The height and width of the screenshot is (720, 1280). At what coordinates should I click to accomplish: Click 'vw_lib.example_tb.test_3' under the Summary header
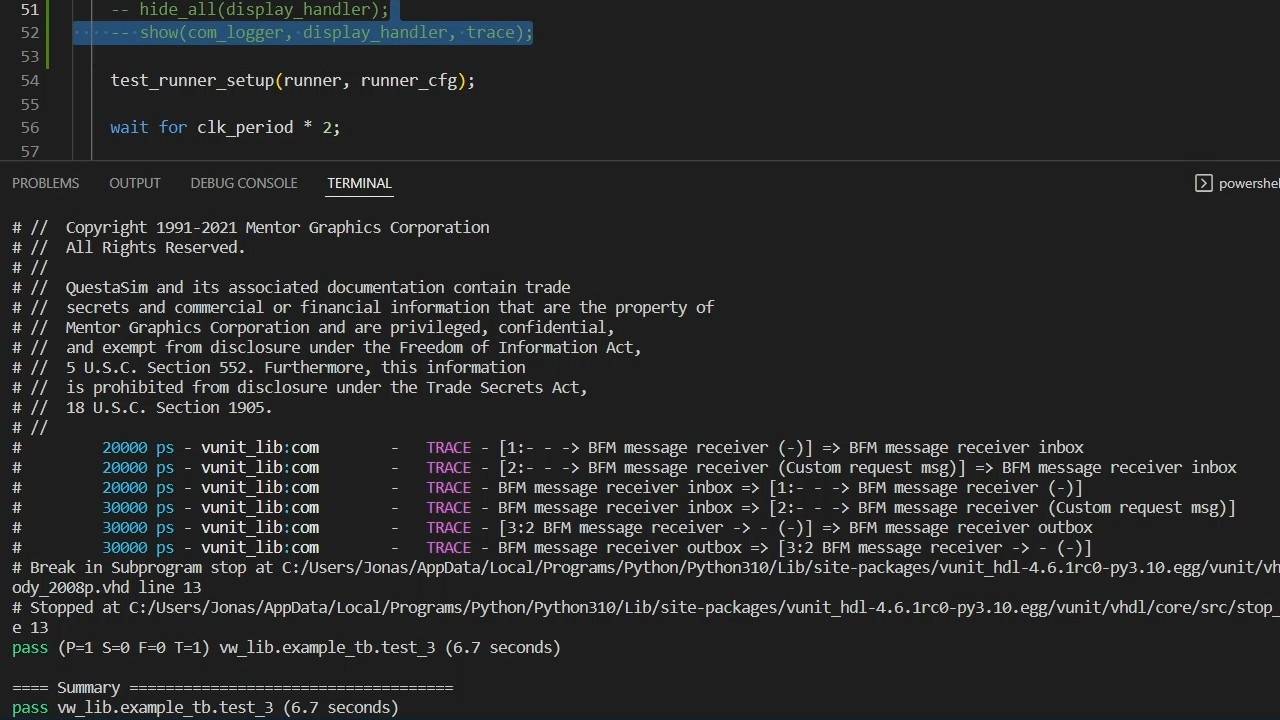coord(165,707)
